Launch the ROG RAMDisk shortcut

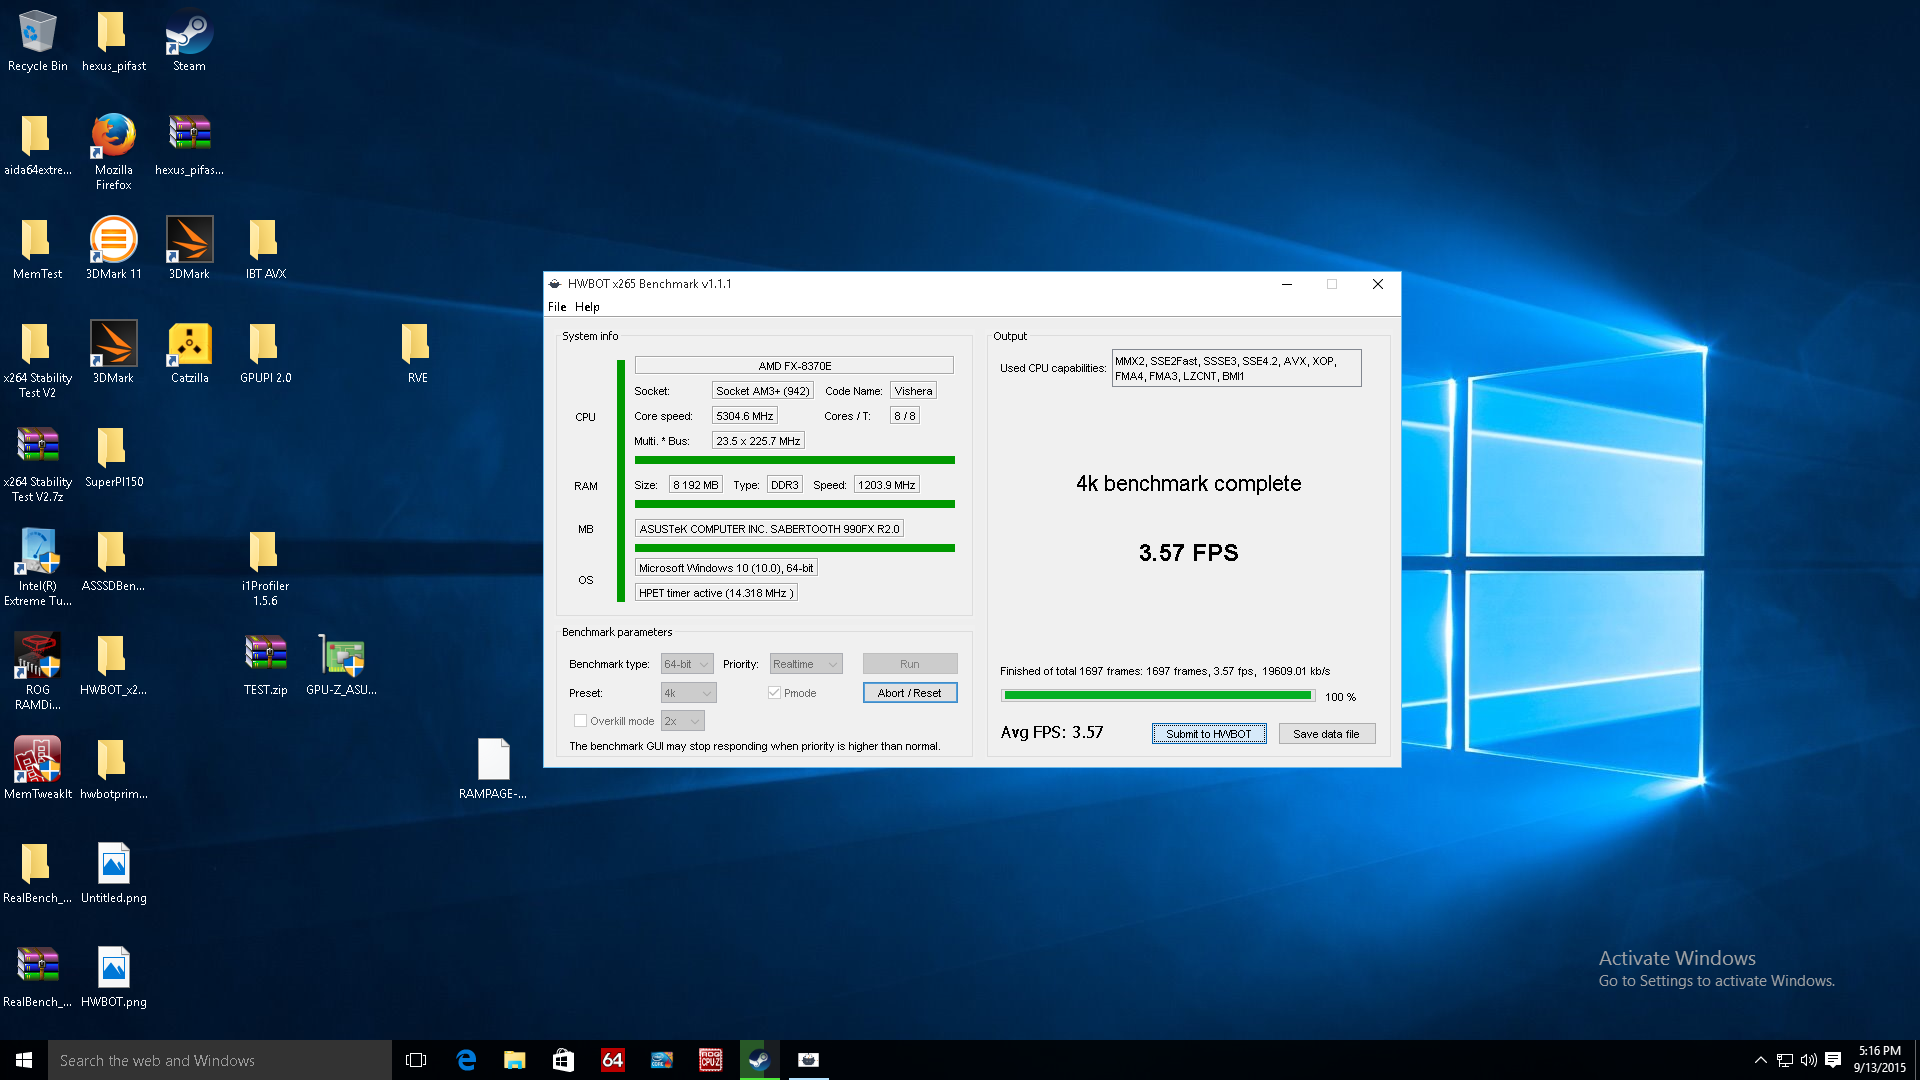[37, 671]
